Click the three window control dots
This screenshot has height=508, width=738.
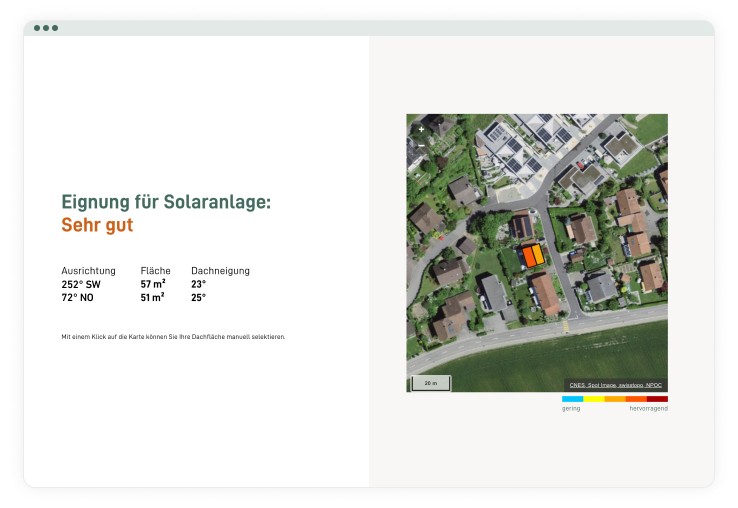click(x=46, y=28)
